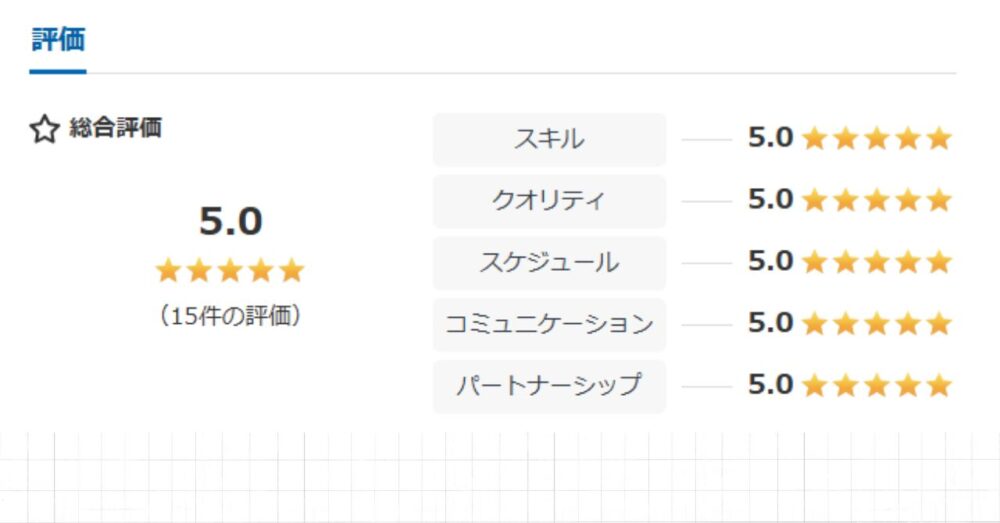Click the first star in the スキル row
Image resolution: width=1000 pixels, height=523 pixels.
(x=814, y=138)
